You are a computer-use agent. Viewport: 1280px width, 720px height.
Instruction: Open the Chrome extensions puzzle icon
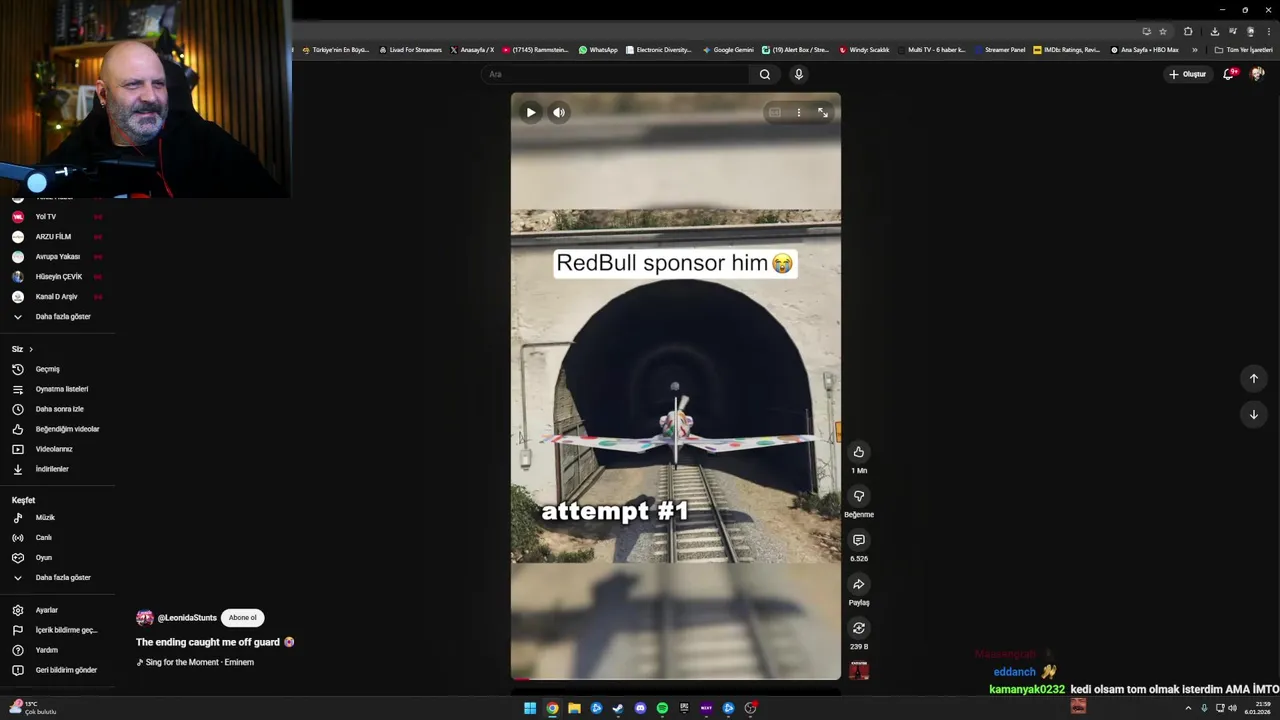[x=1188, y=31]
